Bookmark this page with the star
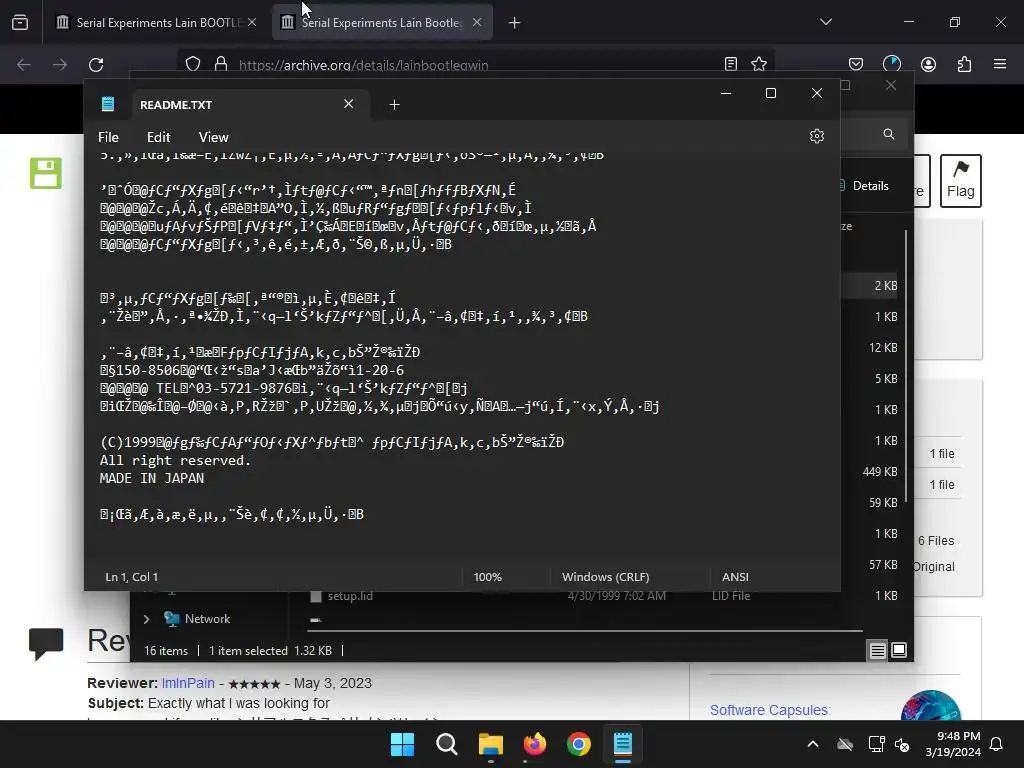 click(759, 64)
